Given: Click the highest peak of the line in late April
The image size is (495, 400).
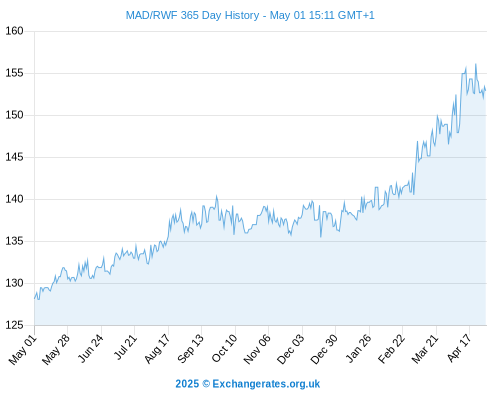Looking at the screenshot, I should tap(476, 64).
